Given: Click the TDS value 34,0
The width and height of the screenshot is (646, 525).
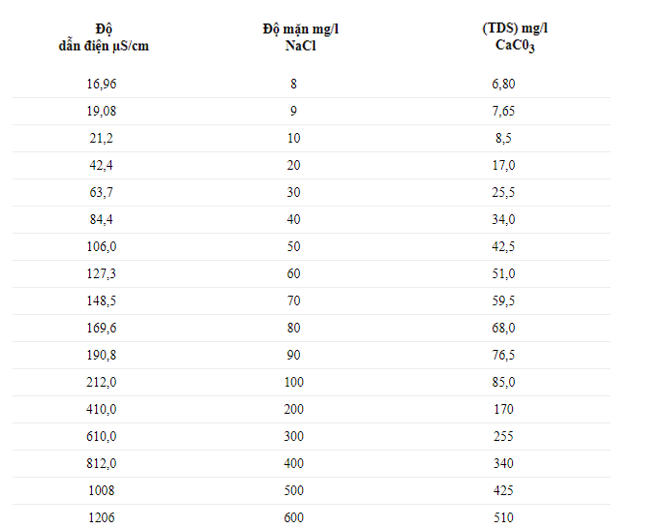Looking at the screenshot, I should pos(503,219).
